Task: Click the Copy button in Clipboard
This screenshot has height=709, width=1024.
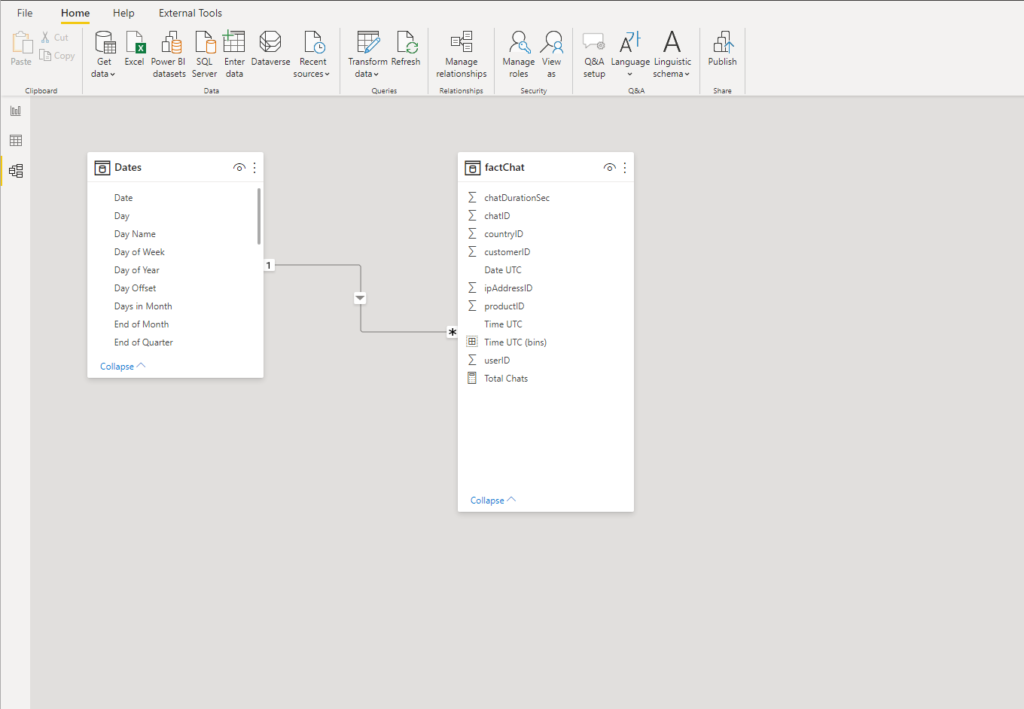Action: point(57,55)
